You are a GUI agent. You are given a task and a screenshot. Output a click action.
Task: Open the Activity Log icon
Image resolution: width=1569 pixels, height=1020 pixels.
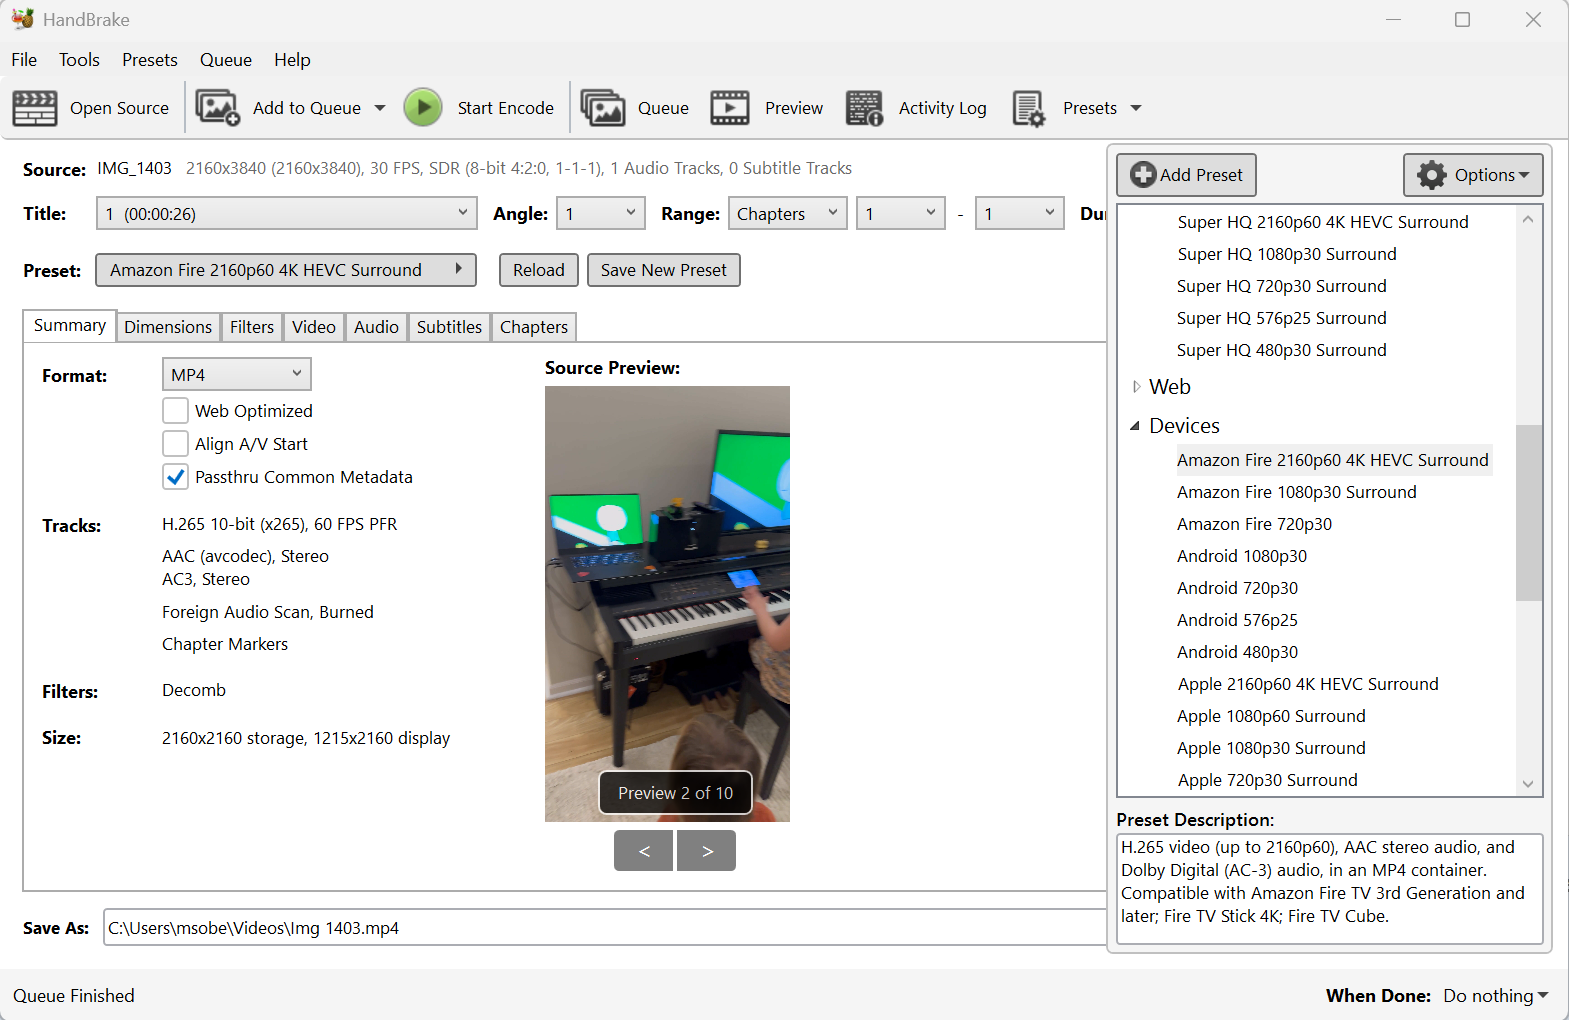tap(864, 108)
